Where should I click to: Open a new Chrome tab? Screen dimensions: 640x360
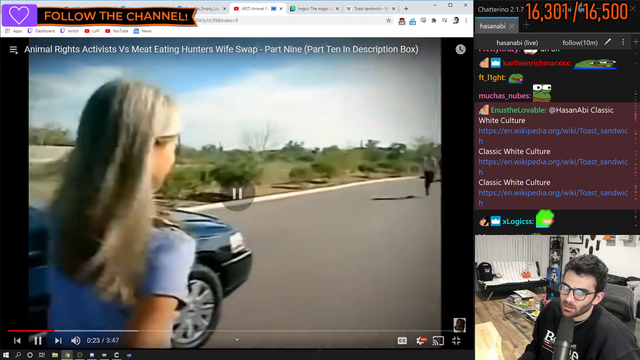[406, 9]
